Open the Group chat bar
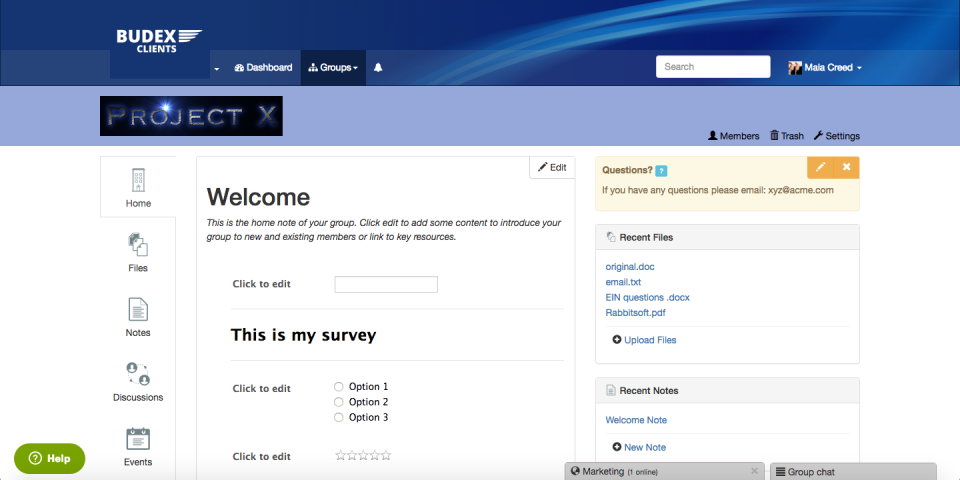960x480 pixels. (853, 471)
